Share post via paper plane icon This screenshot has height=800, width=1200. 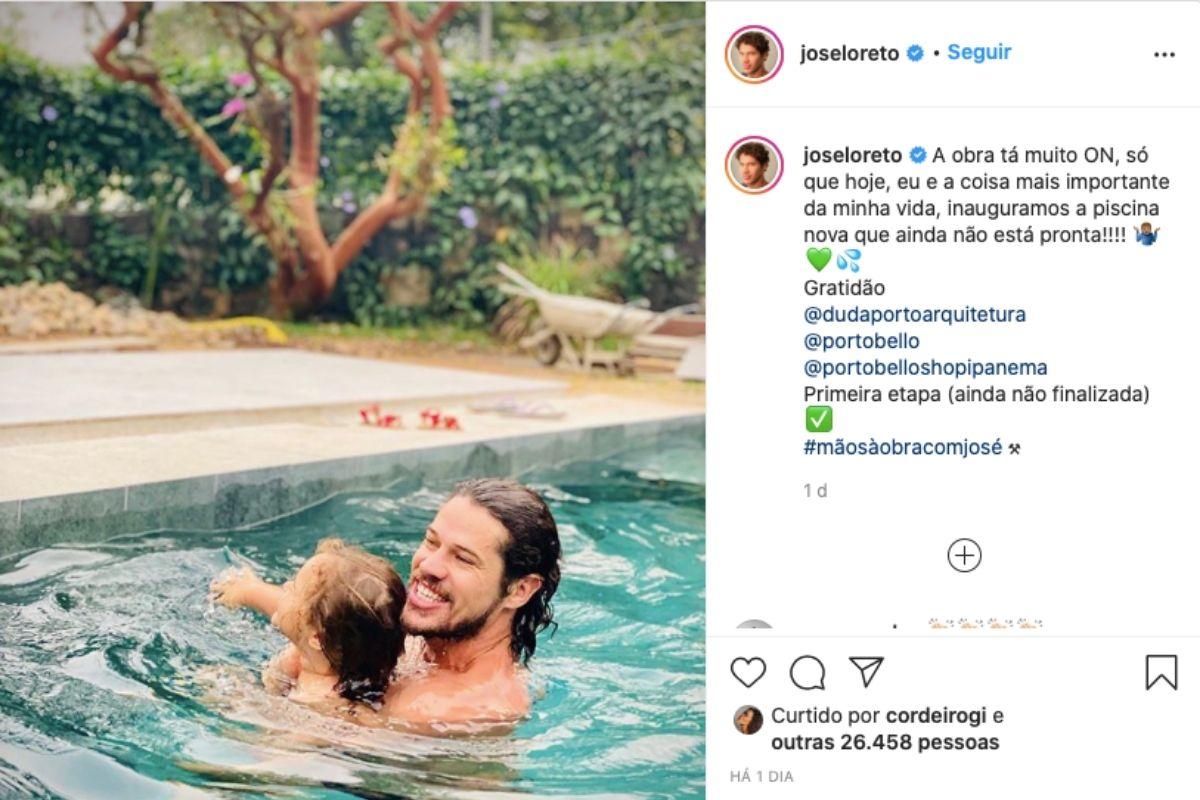pyautogui.click(x=866, y=671)
